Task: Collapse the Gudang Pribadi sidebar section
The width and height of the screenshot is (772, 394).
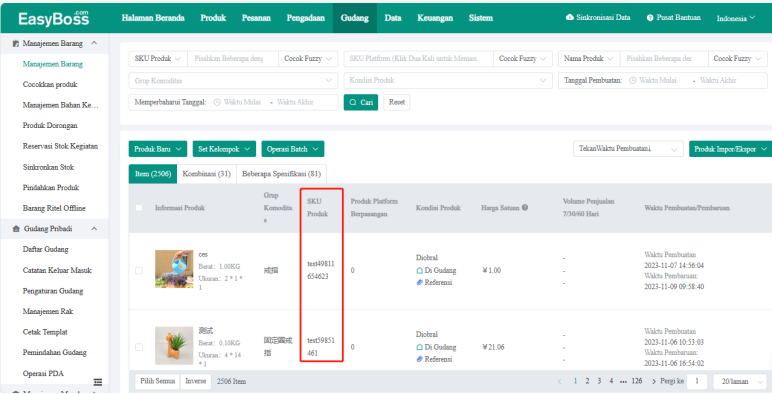Action: point(94,229)
